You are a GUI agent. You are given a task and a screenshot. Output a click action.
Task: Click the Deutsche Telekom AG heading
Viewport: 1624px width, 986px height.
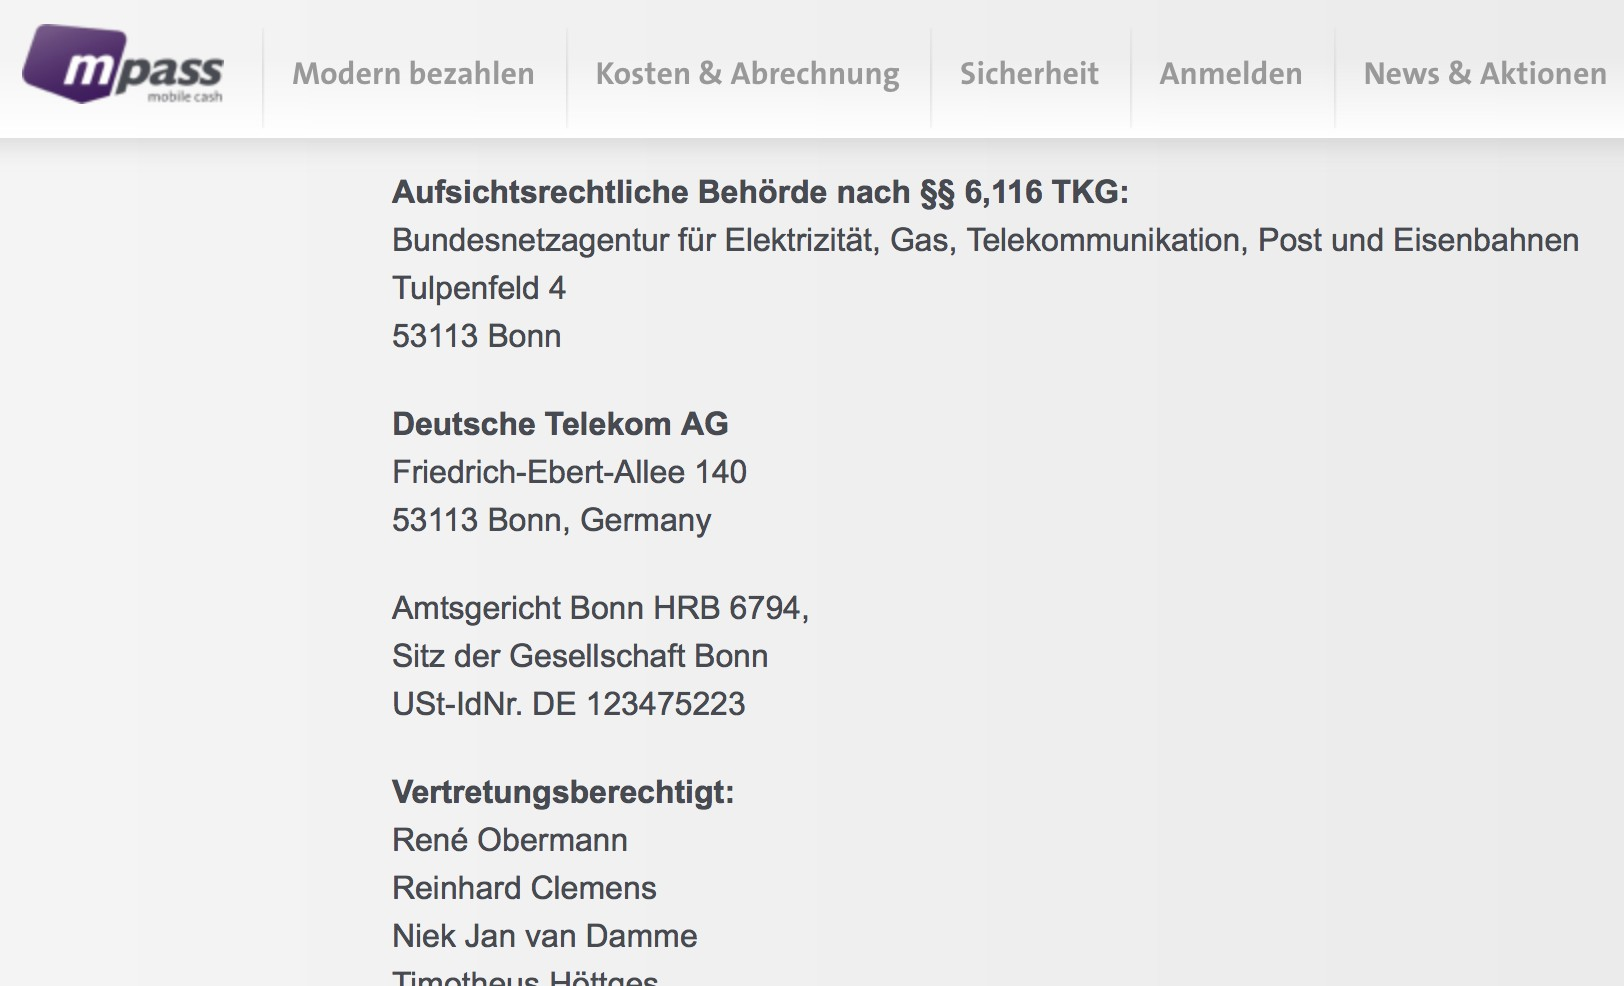coord(559,424)
